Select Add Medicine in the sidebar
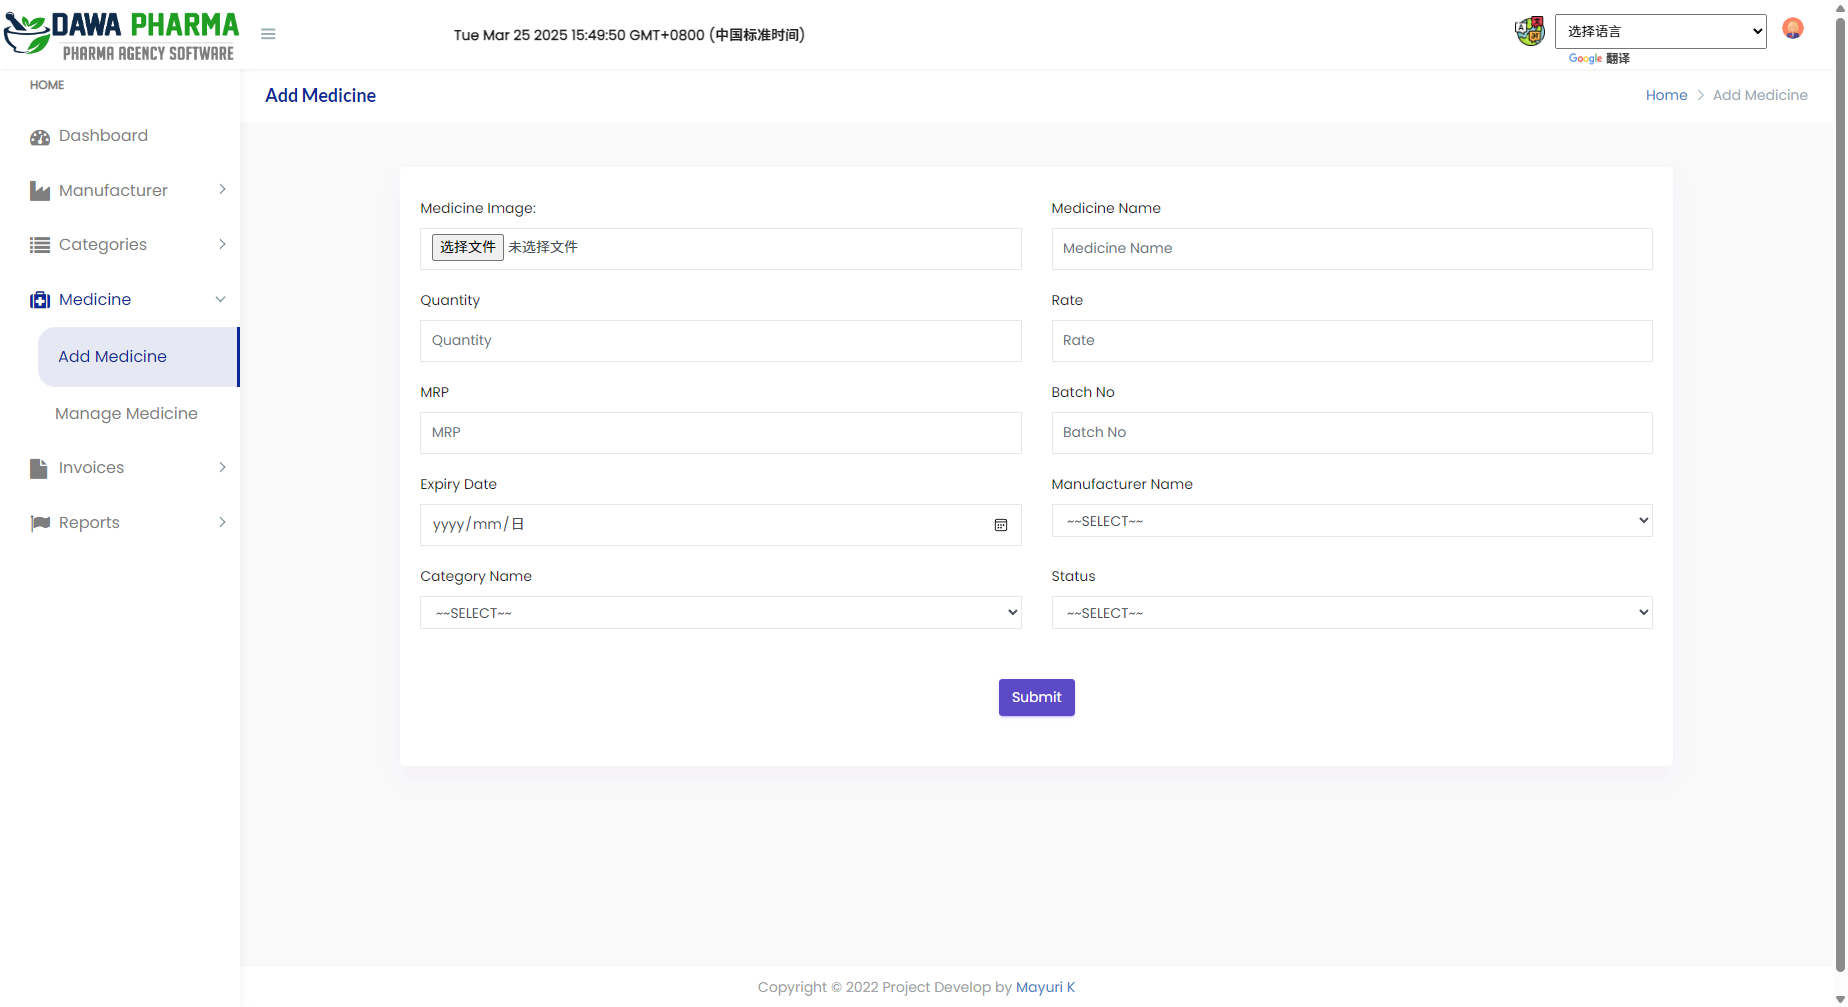The width and height of the screenshot is (1848, 1007). (x=112, y=357)
